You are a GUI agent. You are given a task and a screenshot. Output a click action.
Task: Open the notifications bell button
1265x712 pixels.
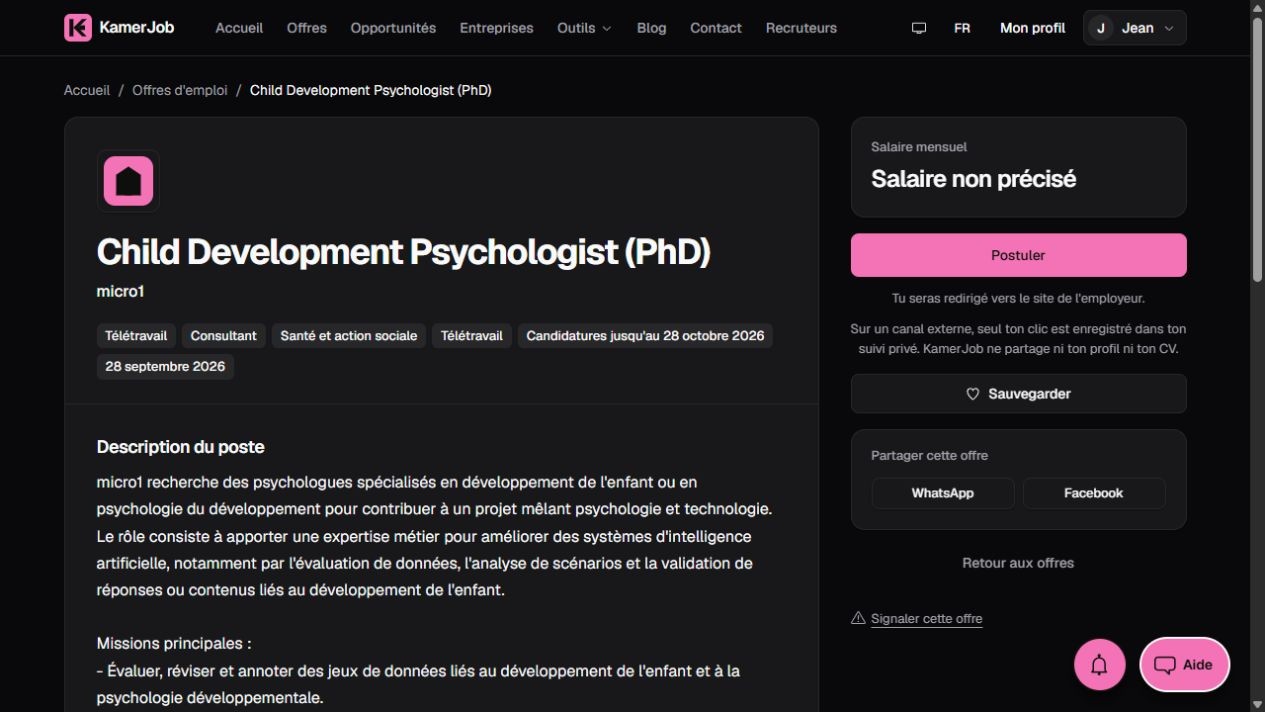click(1099, 665)
